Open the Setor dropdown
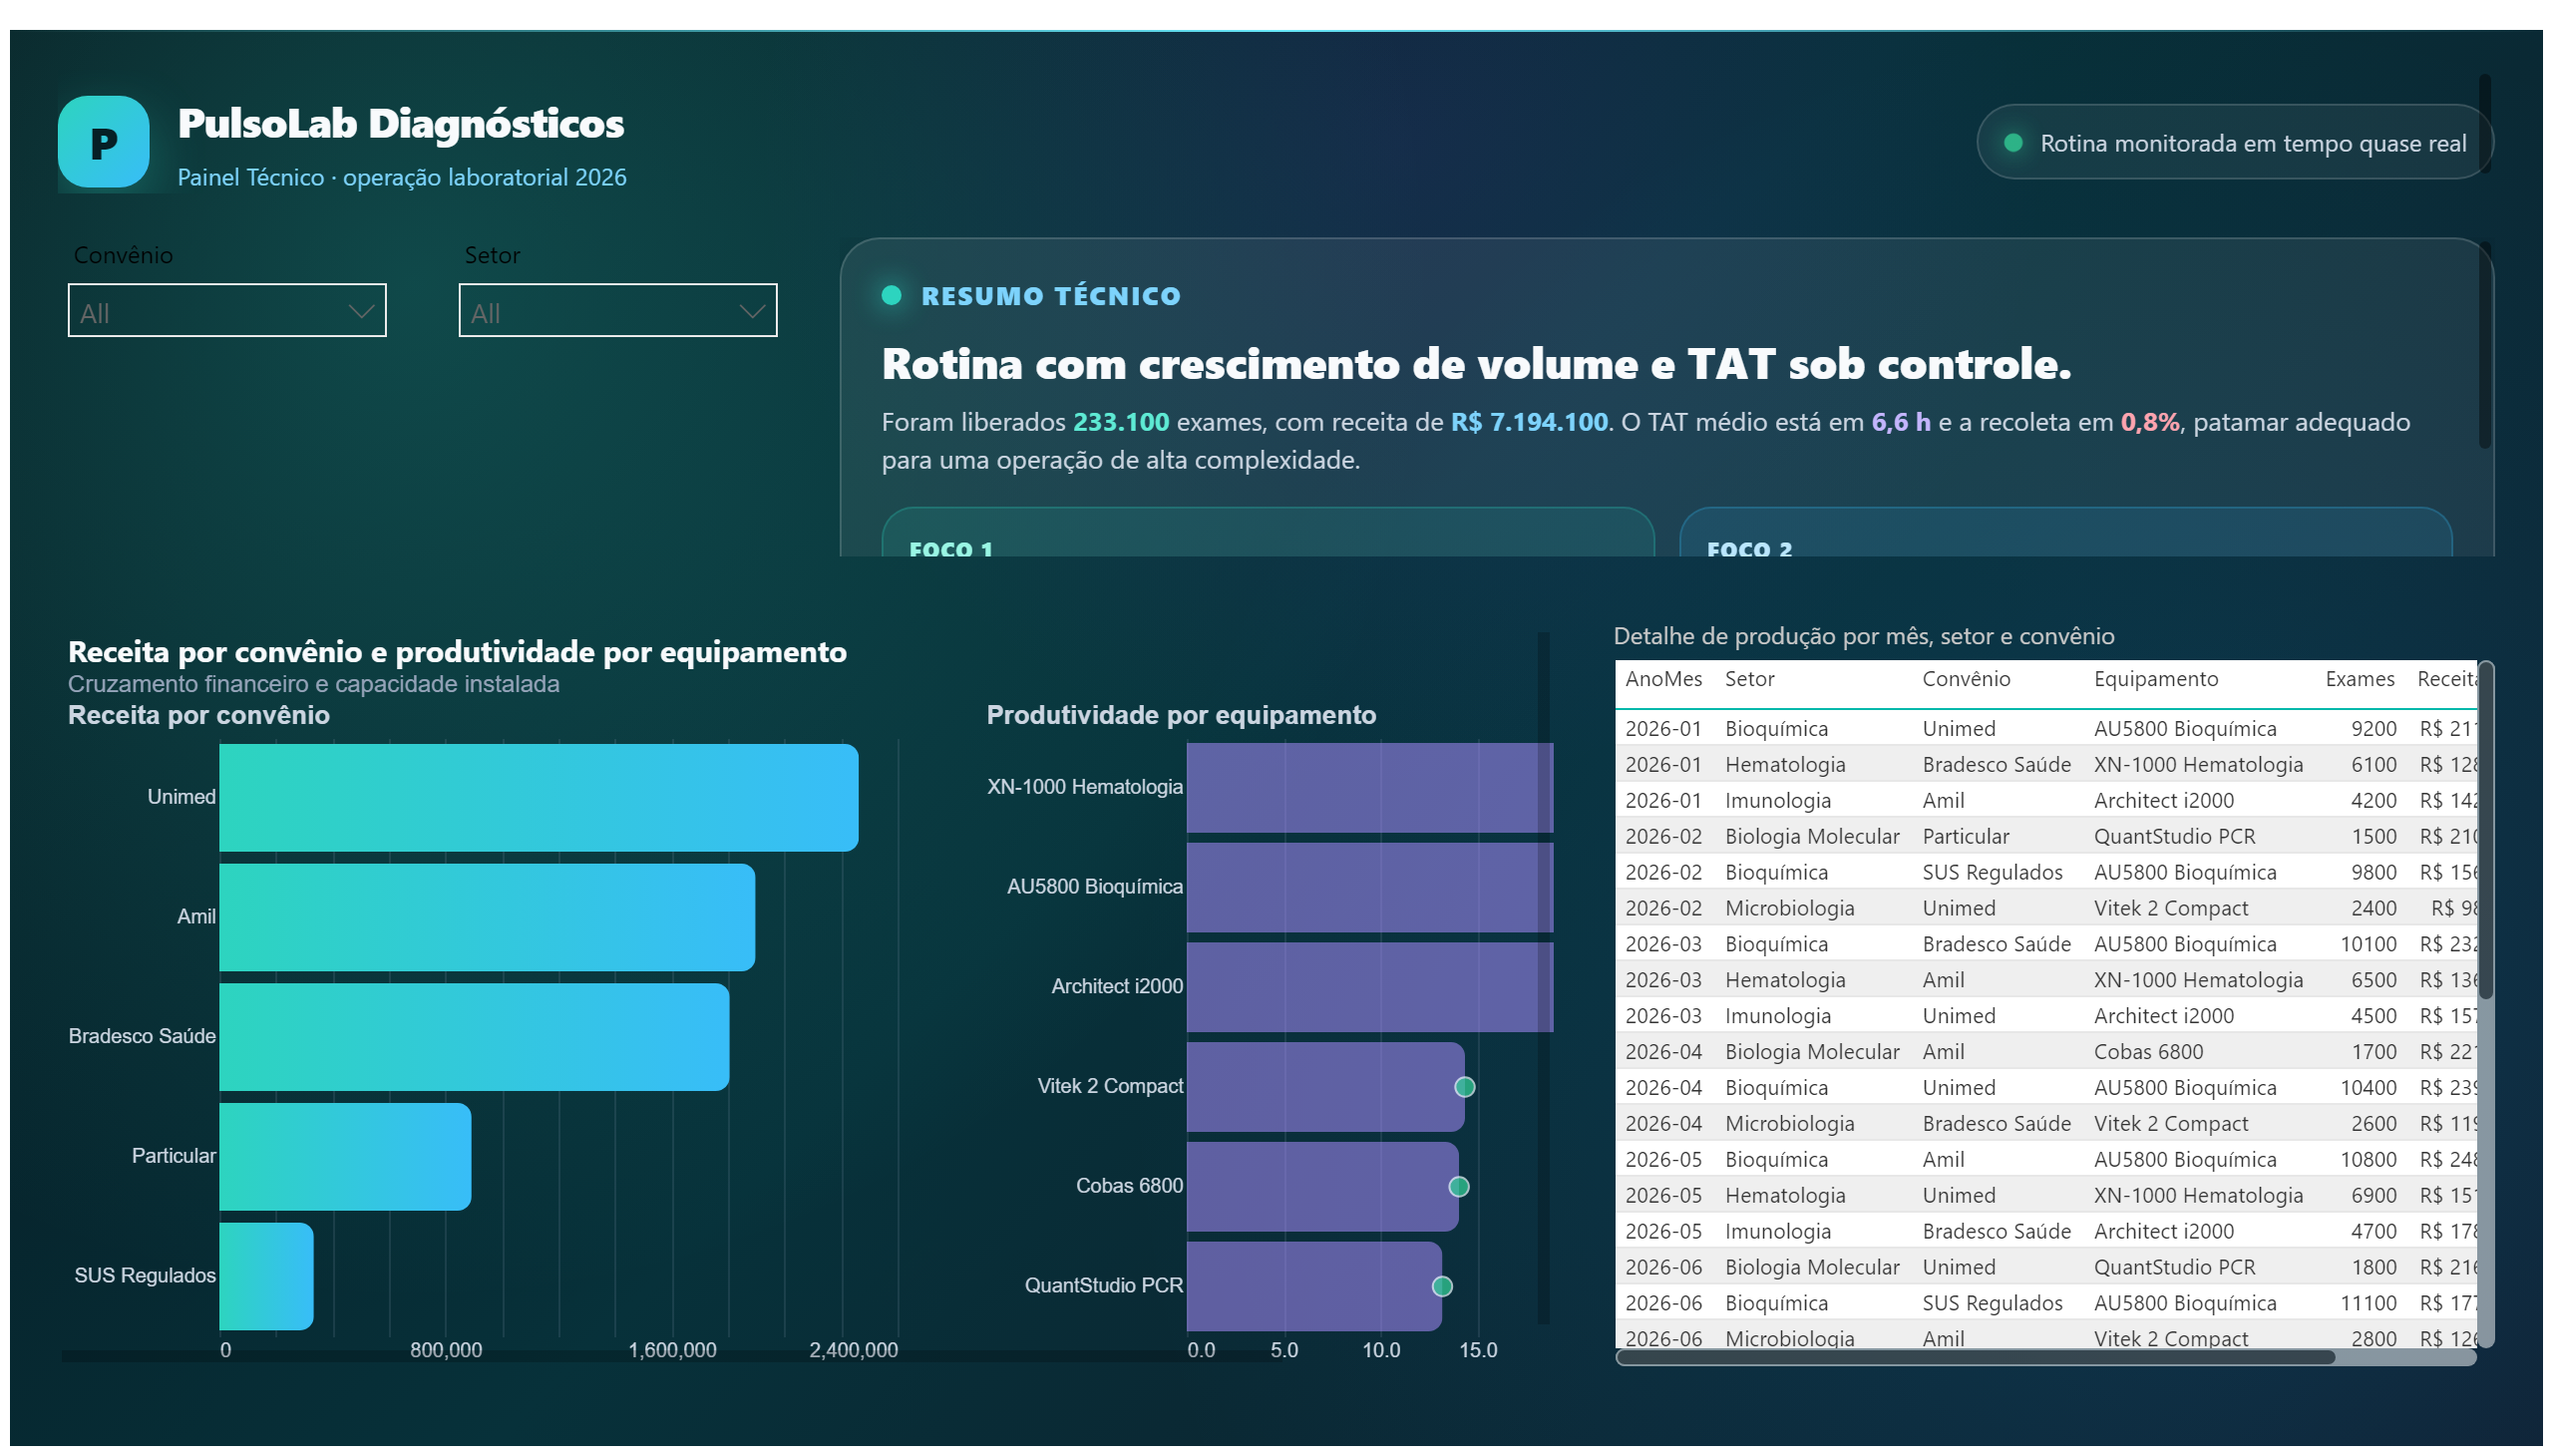2553x1456 pixels. click(x=617, y=311)
